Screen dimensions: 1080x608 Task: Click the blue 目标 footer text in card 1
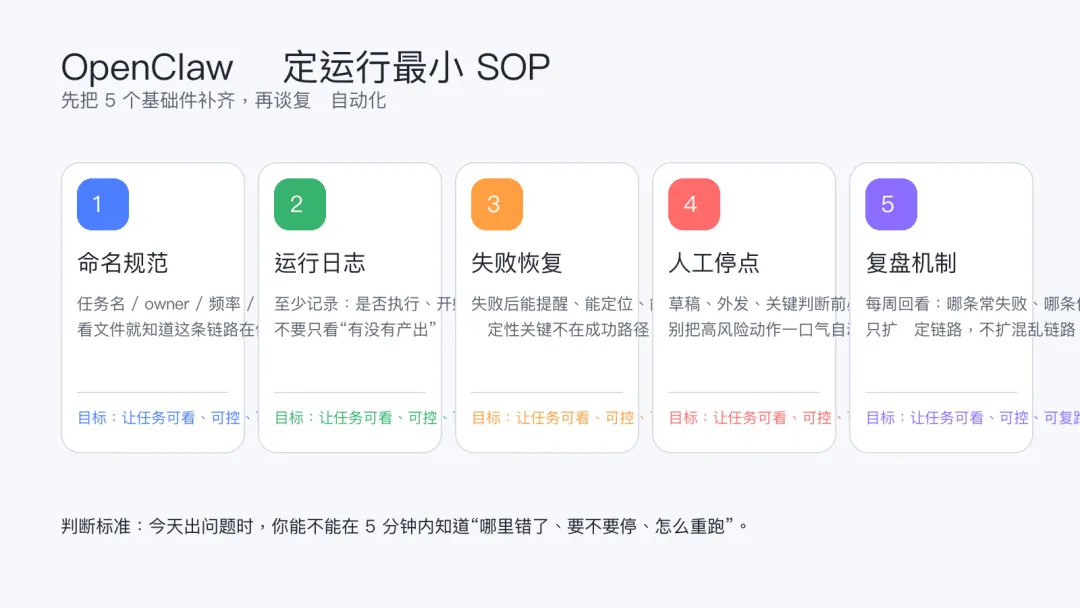(x=160, y=418)
